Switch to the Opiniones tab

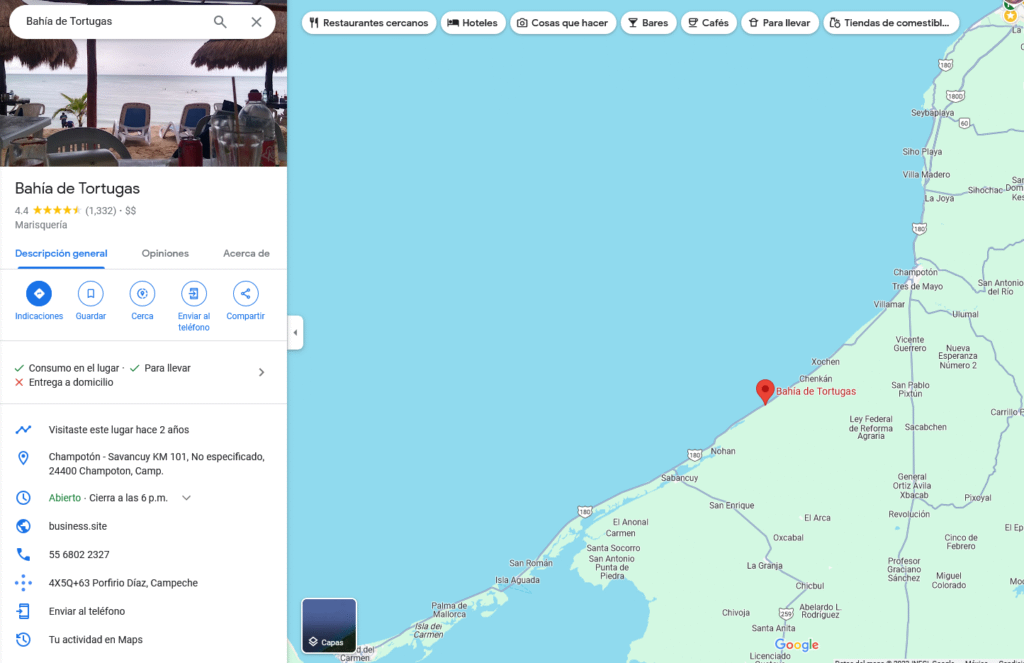pyautogui.click(x=165, y=254)
